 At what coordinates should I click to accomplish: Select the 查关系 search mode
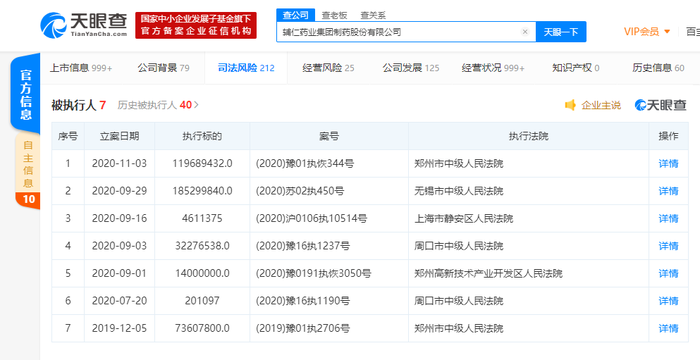click(373, 15)
